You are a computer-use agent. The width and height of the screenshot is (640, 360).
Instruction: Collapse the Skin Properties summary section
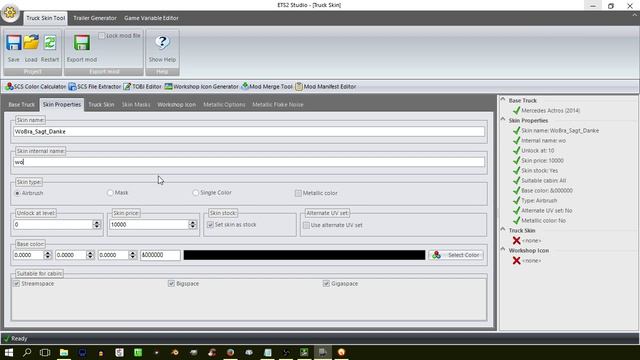tap(503, 120)
